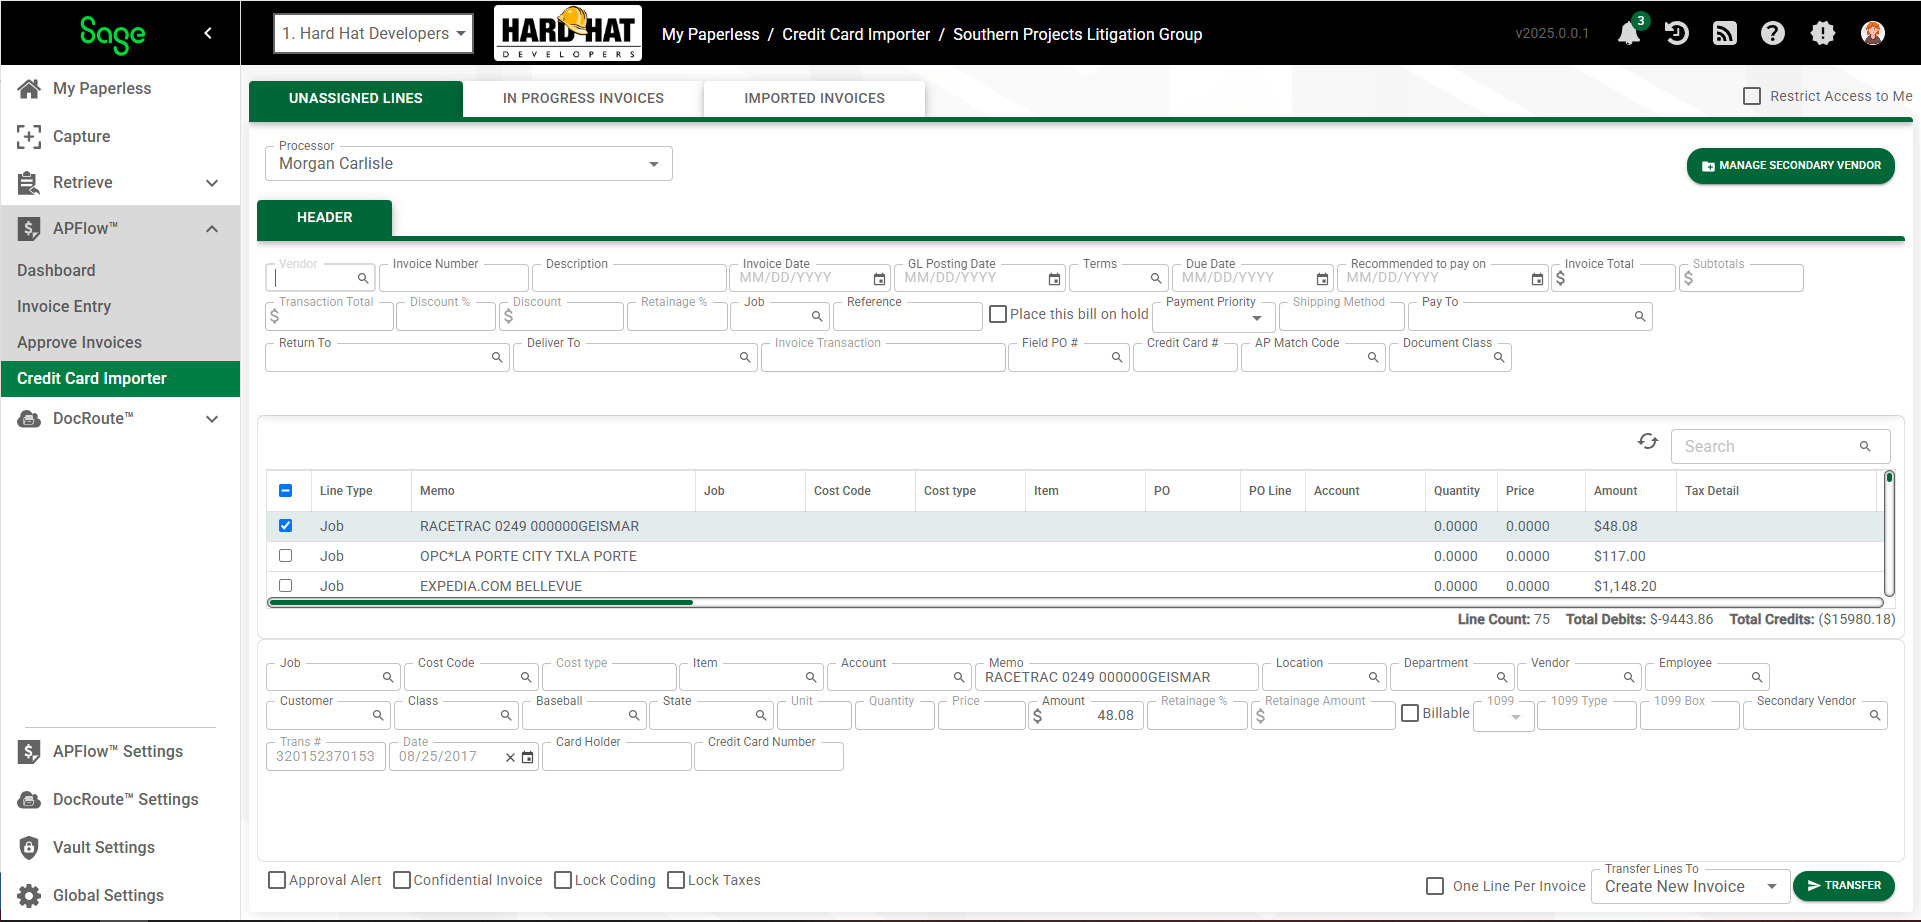Enable the Billable checkbox
1921x922 pixels.
pyautogui.click(x=1410, y=713)
